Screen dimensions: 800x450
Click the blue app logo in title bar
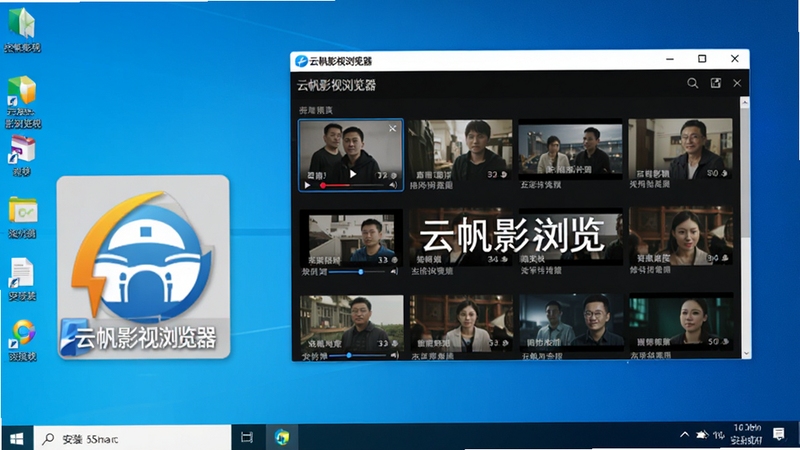tap(301, 61)
